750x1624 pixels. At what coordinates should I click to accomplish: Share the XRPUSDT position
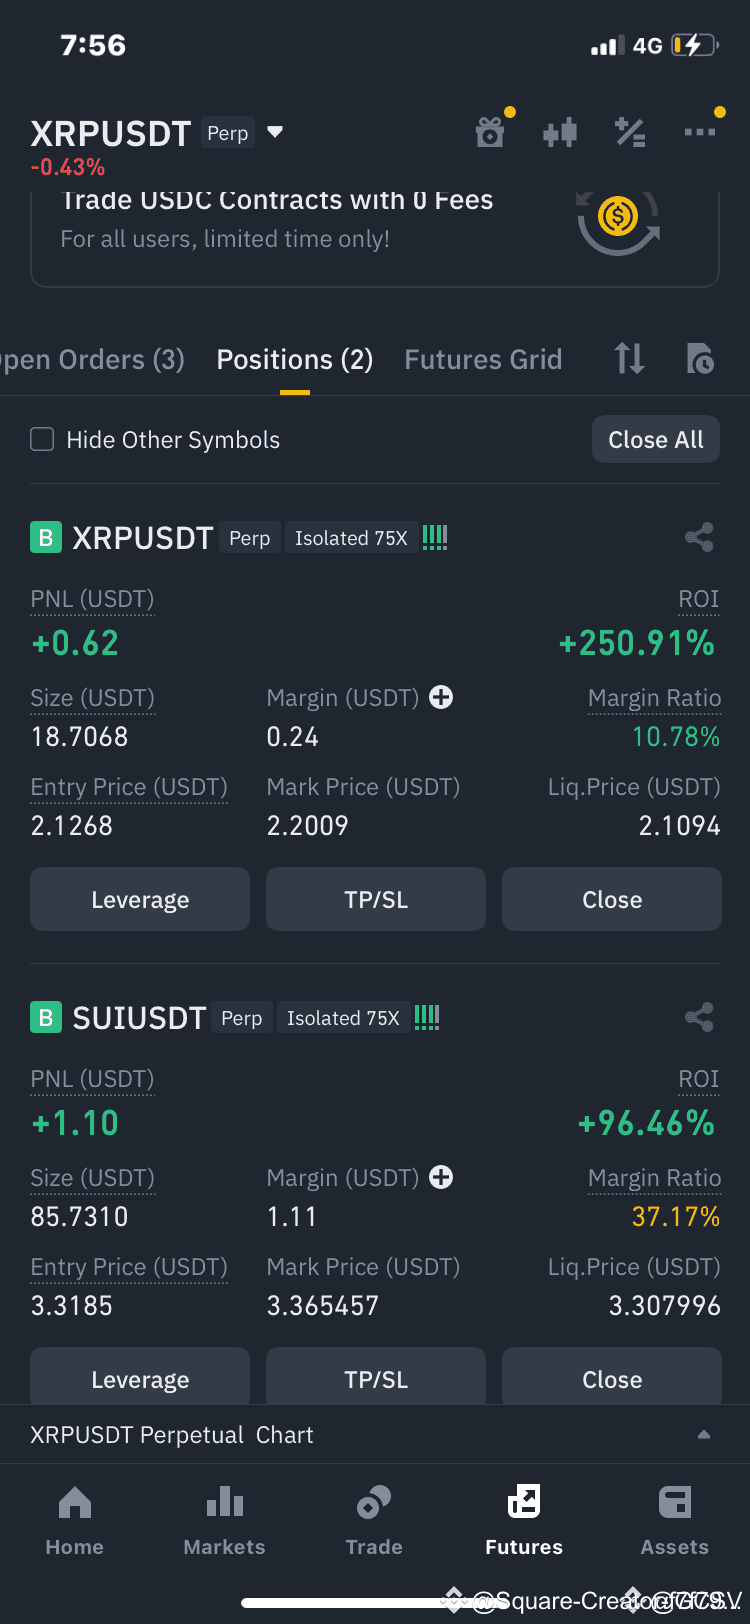pyautogui.click(x=699, y=538)
